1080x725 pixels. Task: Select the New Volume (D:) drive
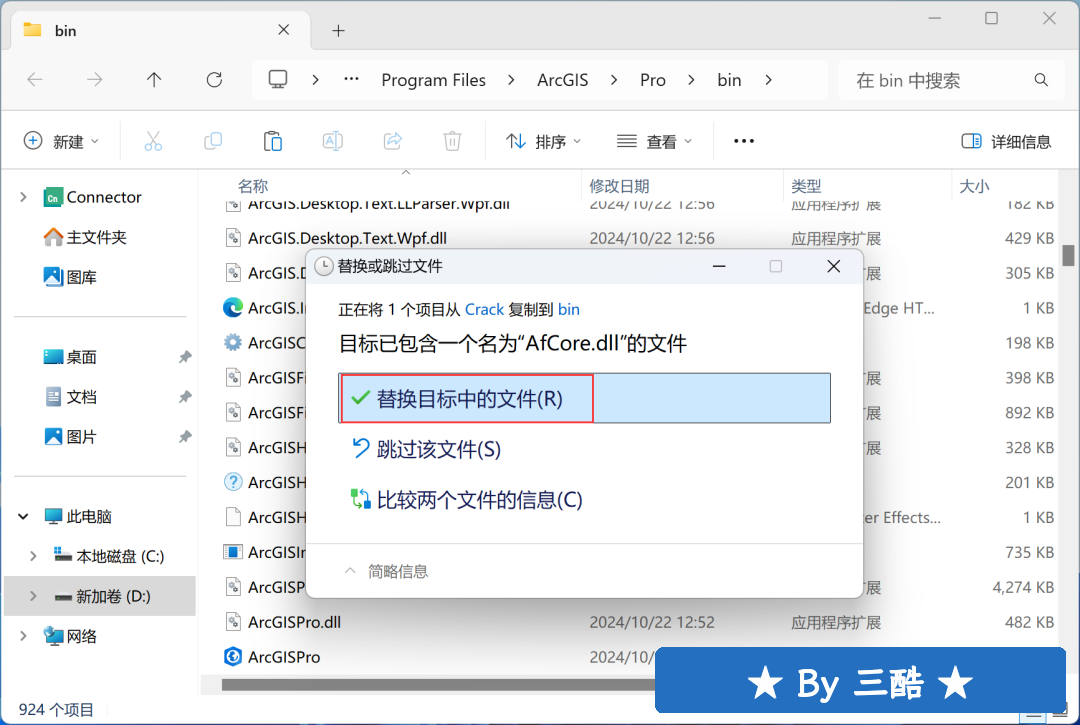pyautogui.click(x=100, y=596)
